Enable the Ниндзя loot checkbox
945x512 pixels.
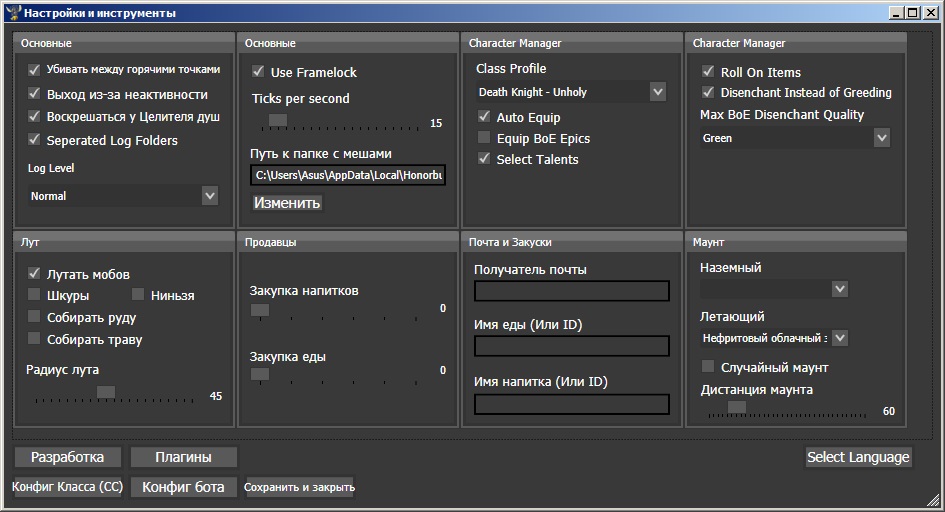pyautogui.click(x=138, y=295)
